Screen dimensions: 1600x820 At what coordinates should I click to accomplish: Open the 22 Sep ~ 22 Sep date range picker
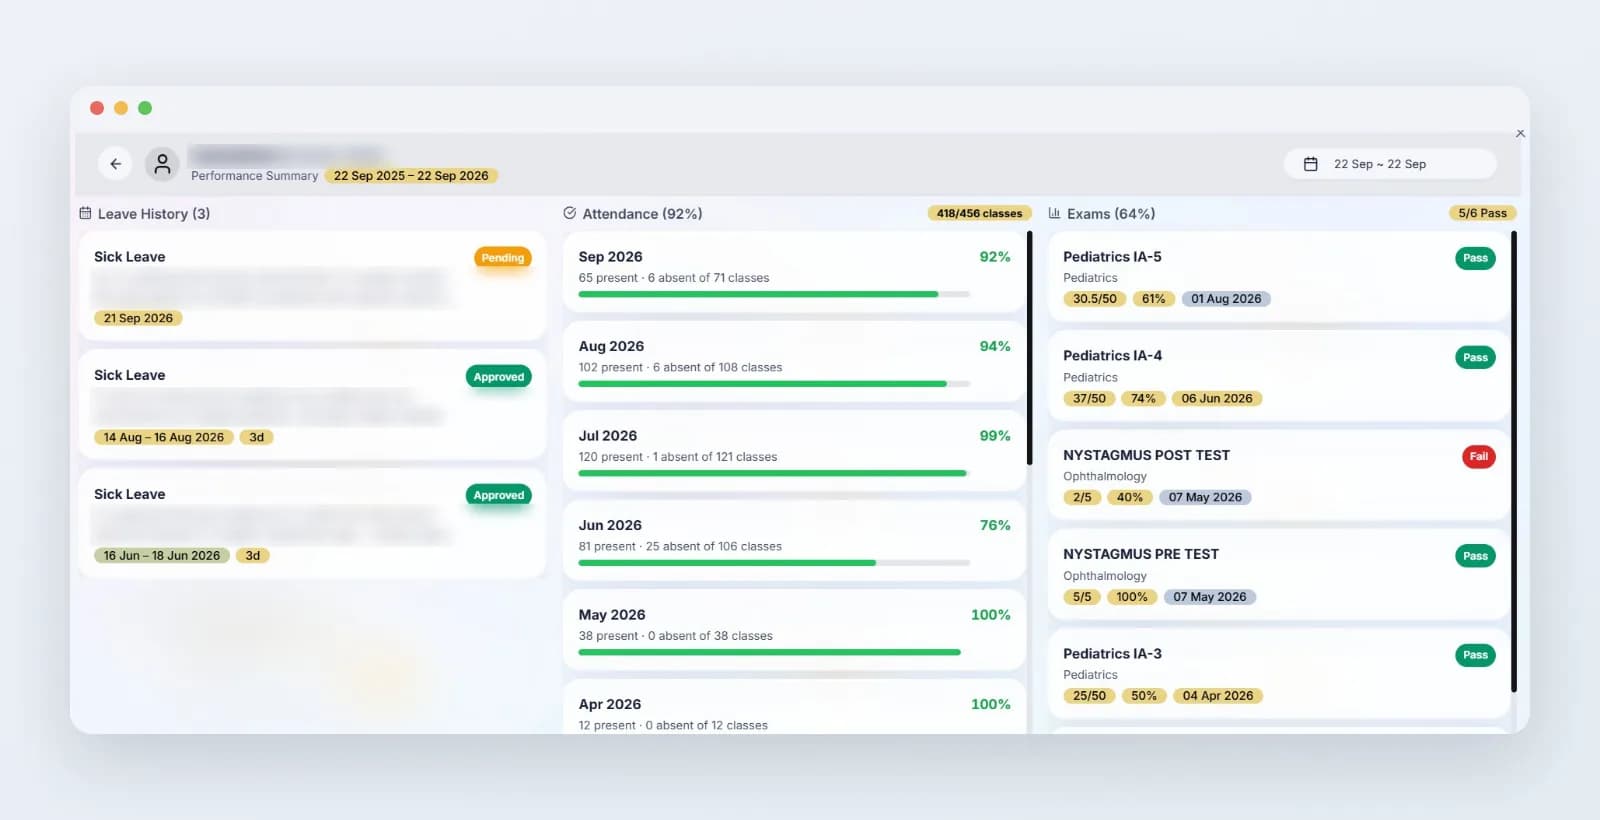point(1390,164)
